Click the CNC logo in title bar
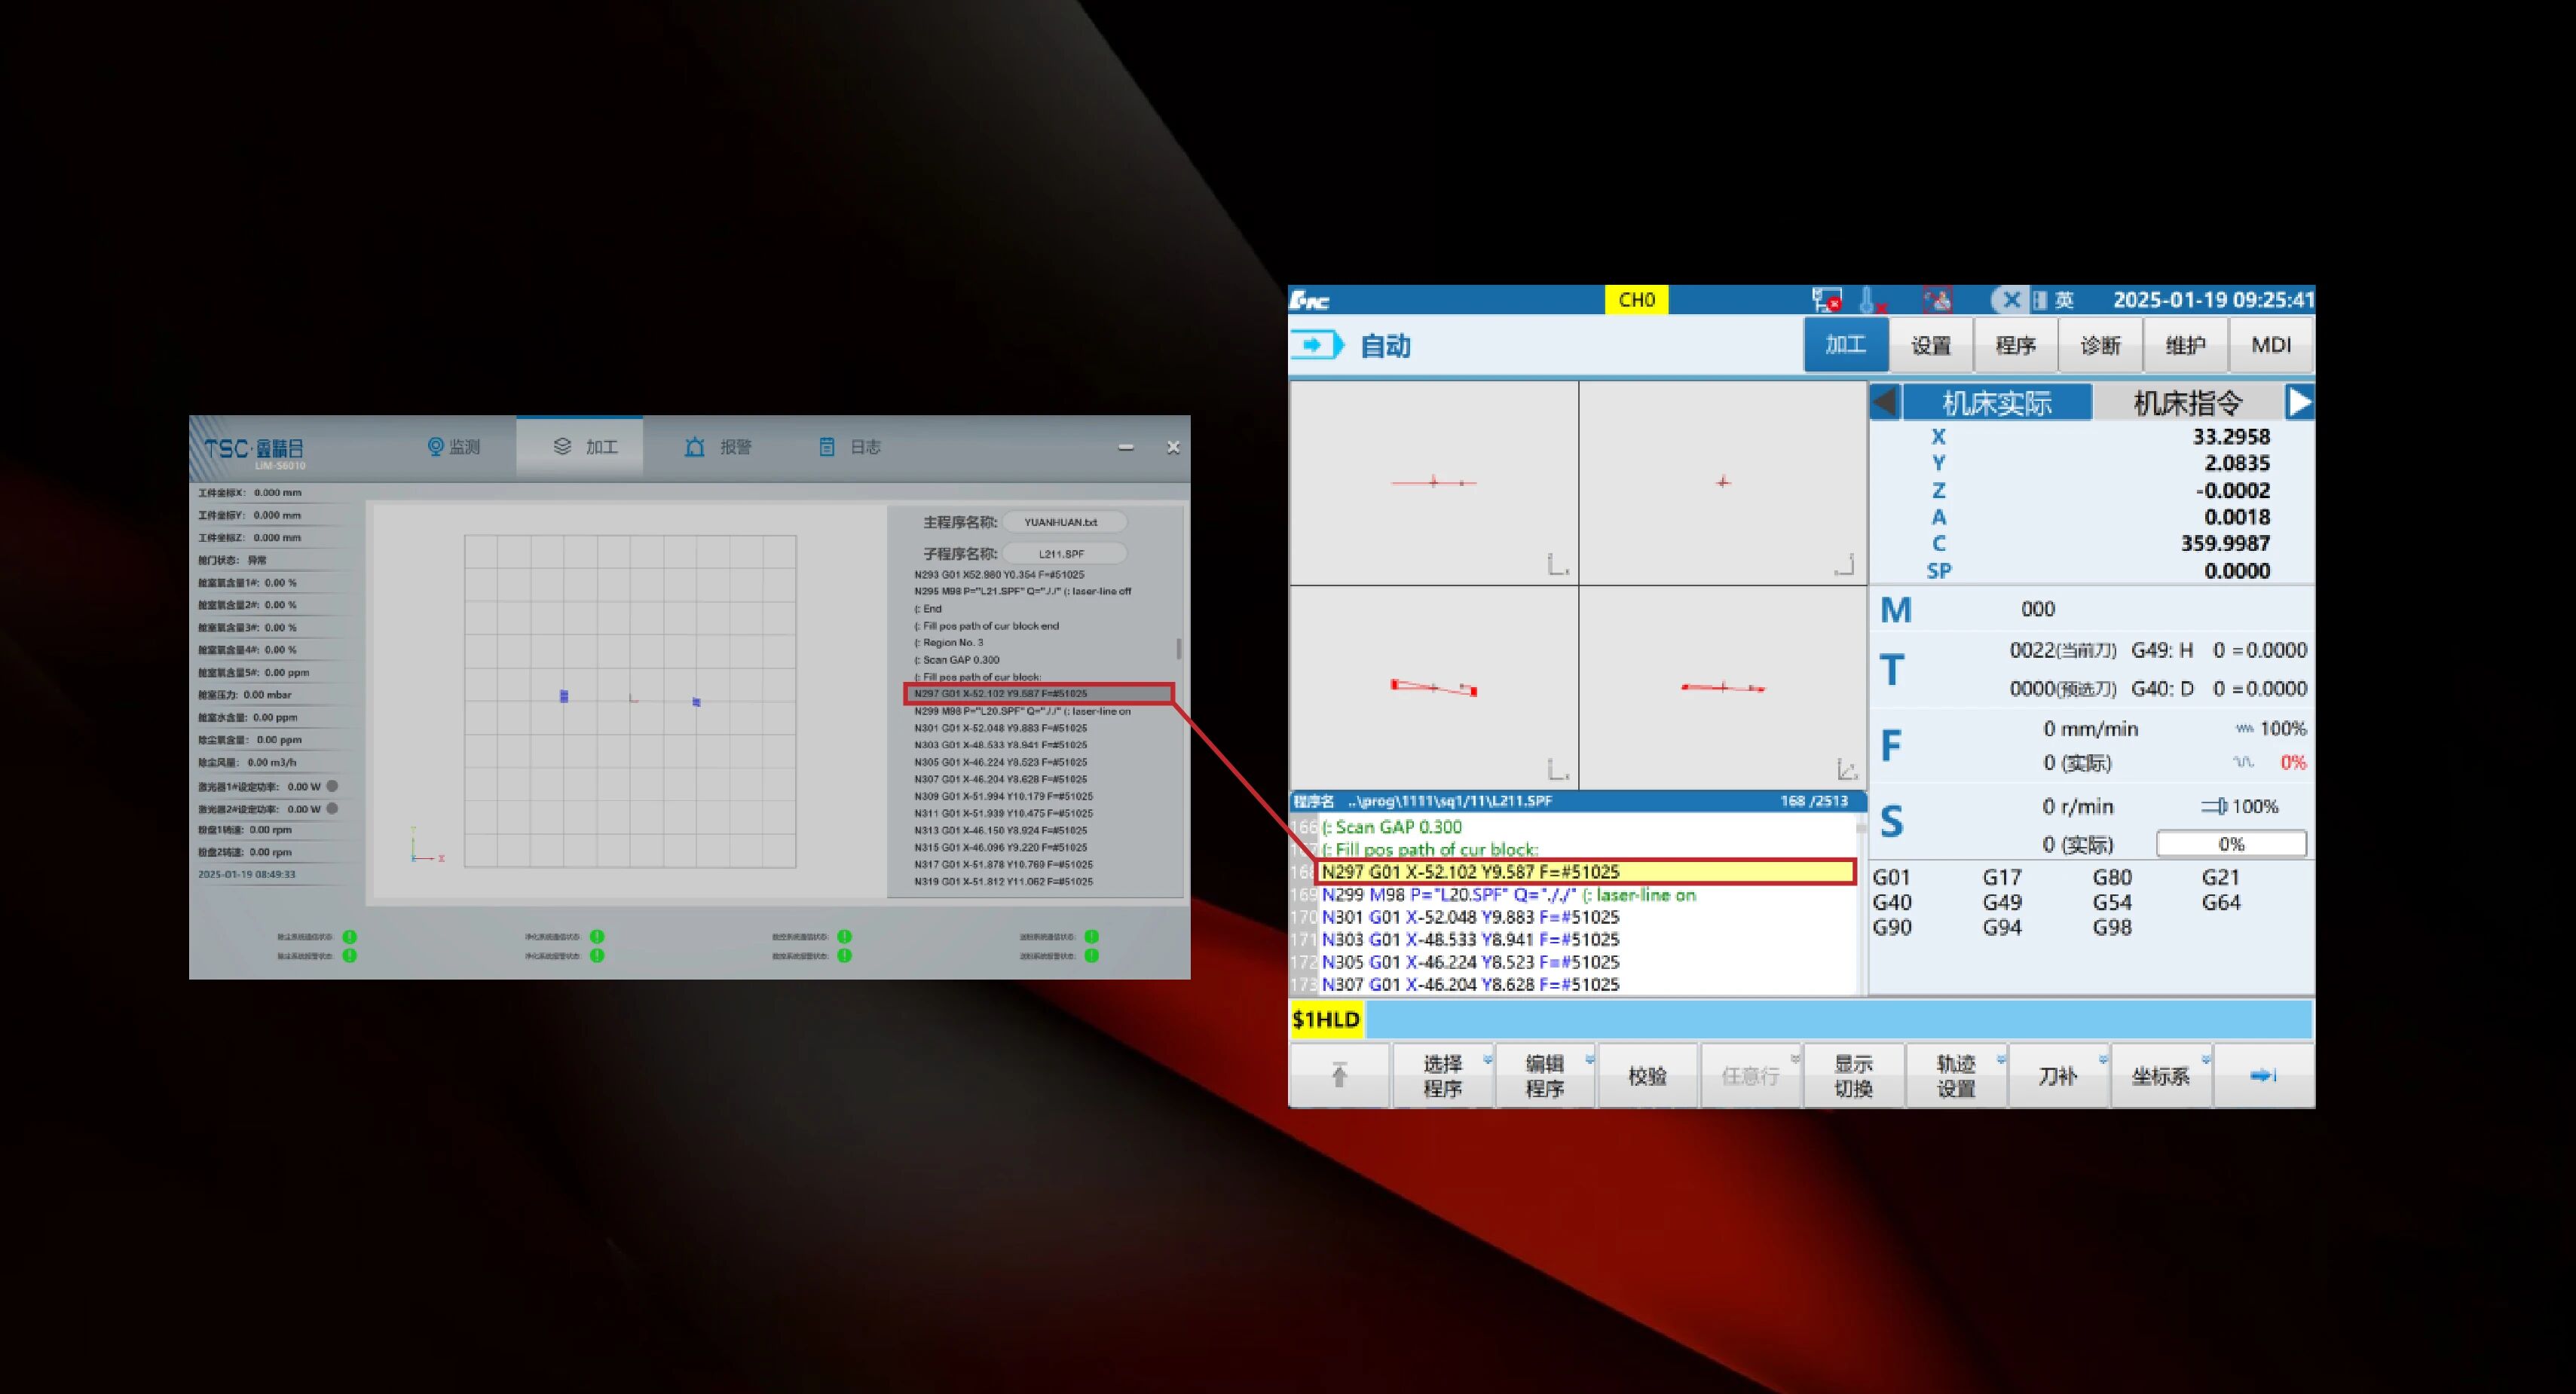The image size is (2576, 1394). click(1310, 300)
